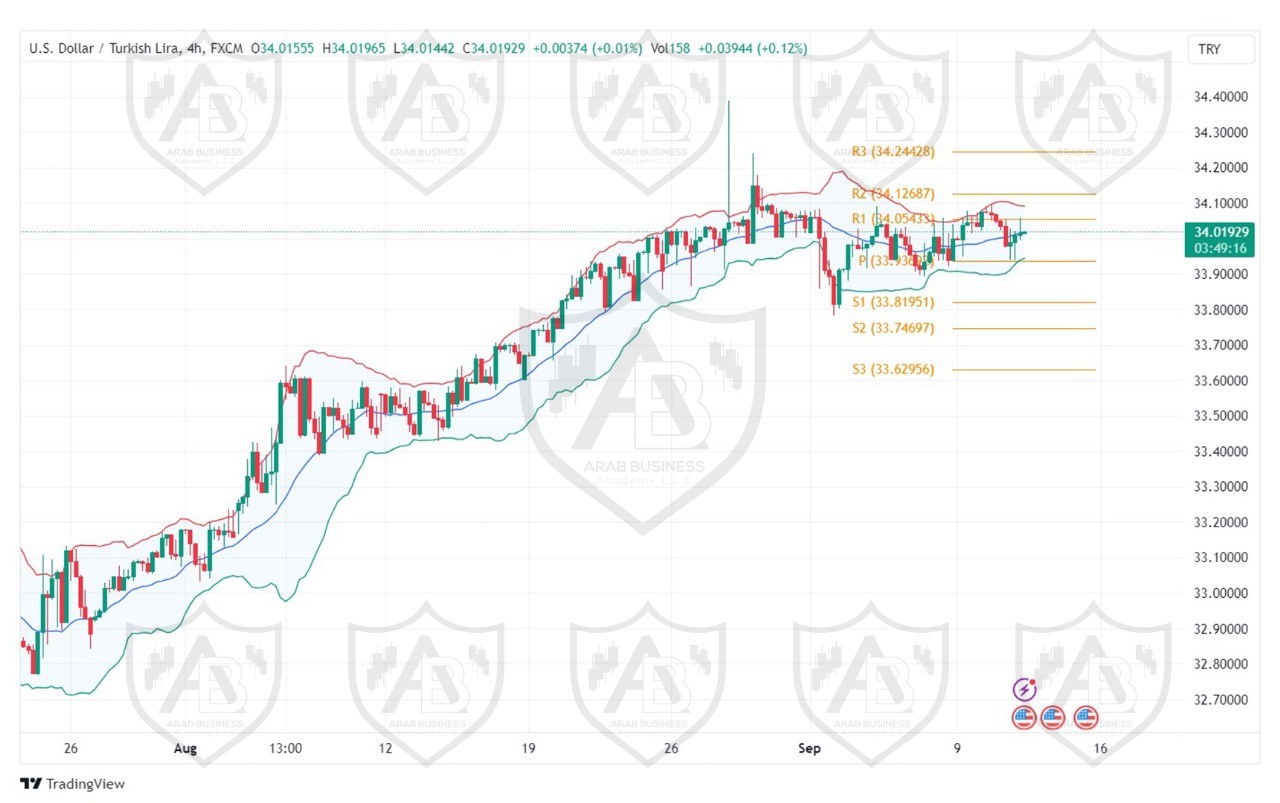Select the R1 pivot resistance label
This screenshot has width=1280, height=803.
893,219
